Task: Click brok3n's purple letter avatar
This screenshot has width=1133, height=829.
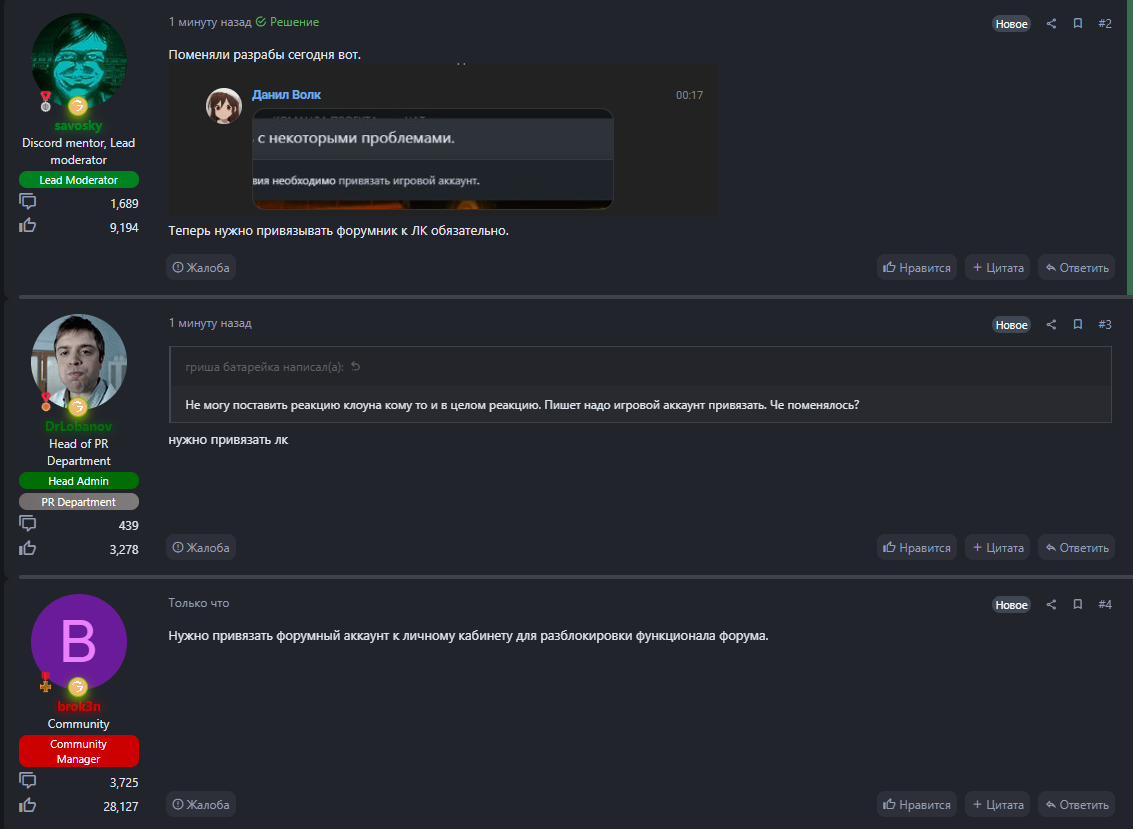Action: 79,642
